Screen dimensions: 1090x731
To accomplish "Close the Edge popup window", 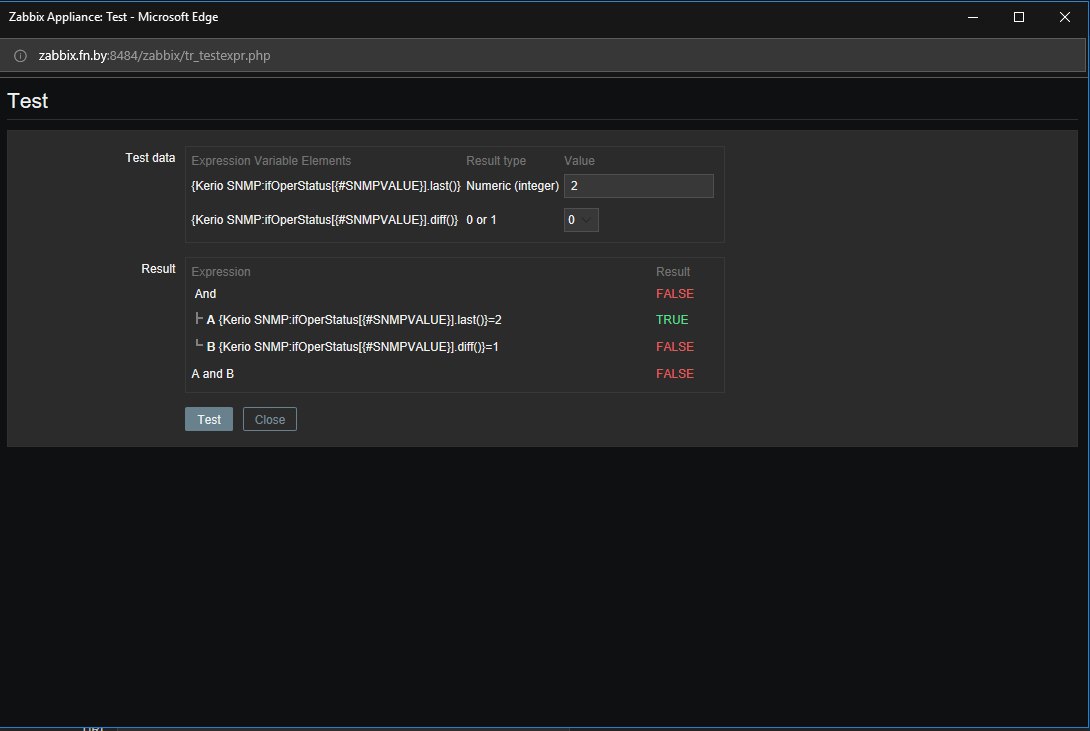I will coord(1064,17).
